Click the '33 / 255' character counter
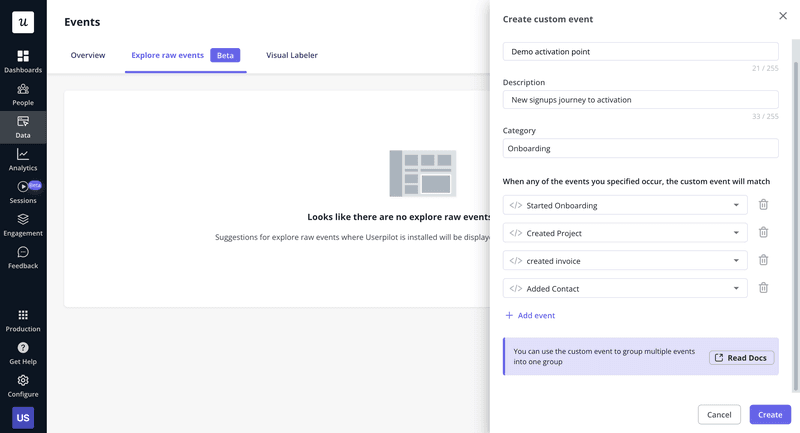 (765, 116)
